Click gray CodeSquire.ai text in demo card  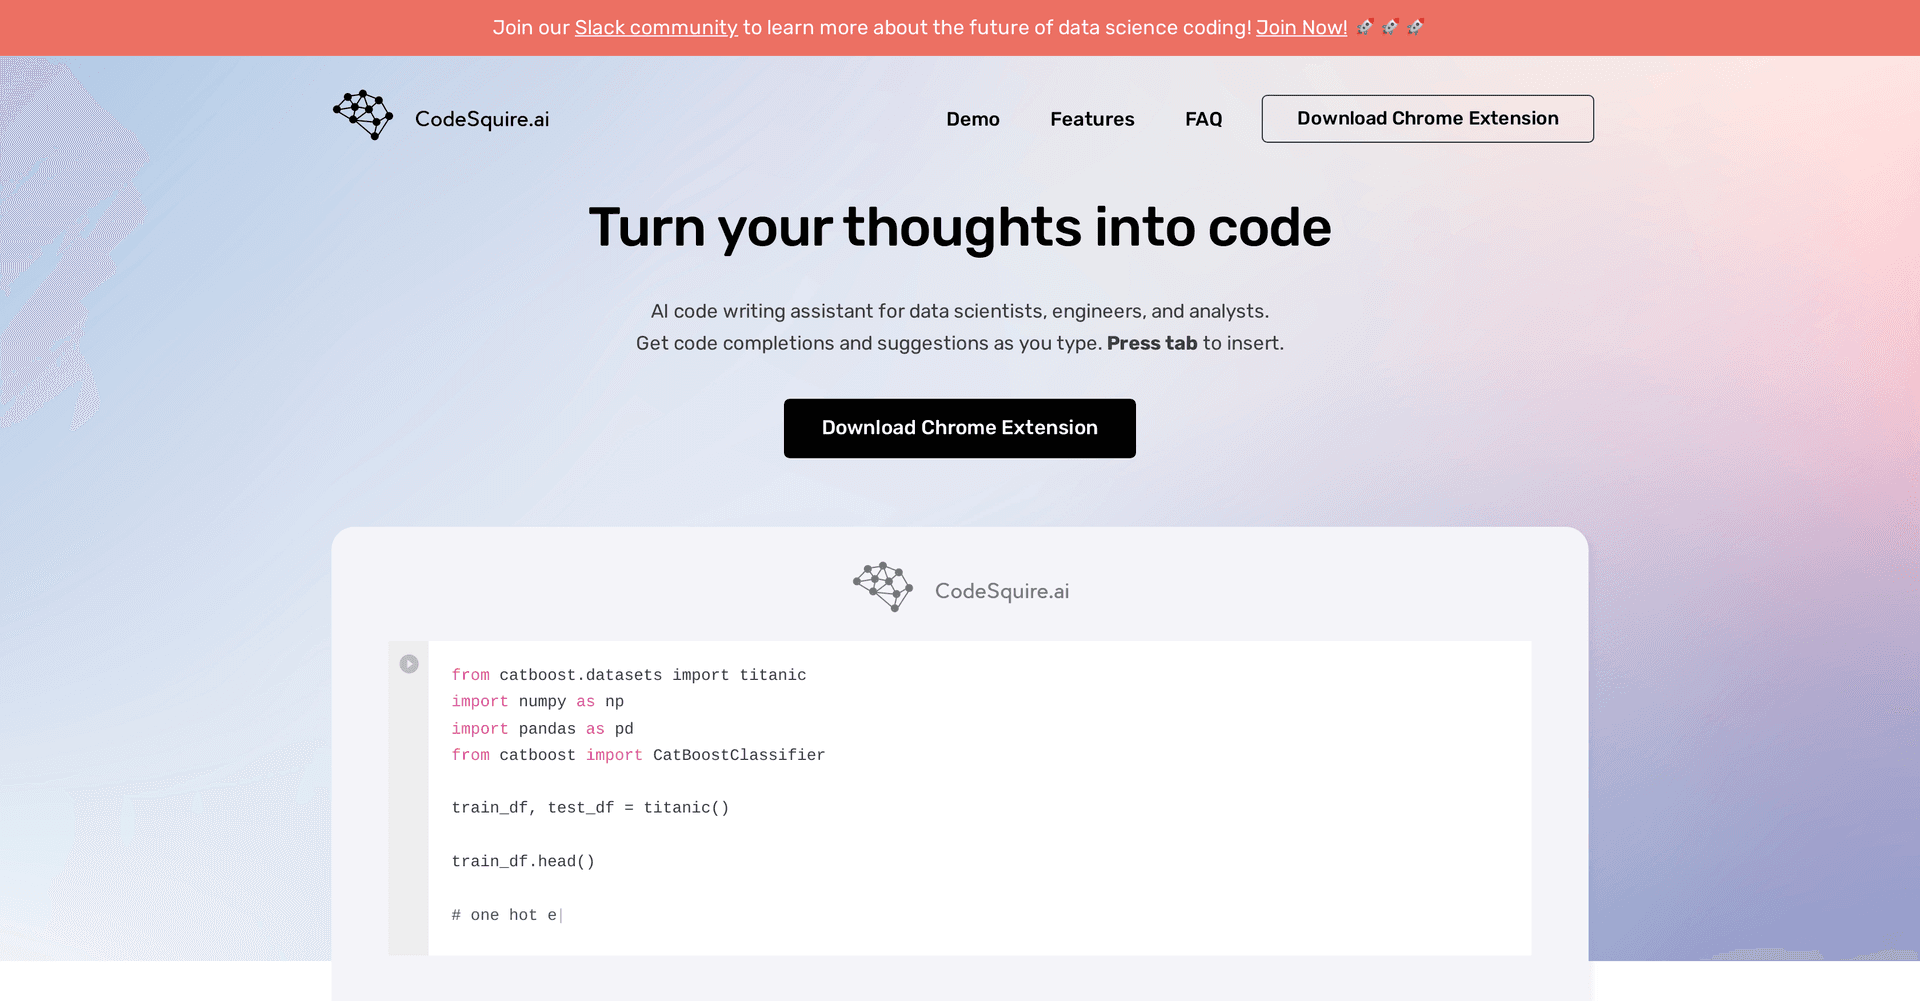[1002, 591]
